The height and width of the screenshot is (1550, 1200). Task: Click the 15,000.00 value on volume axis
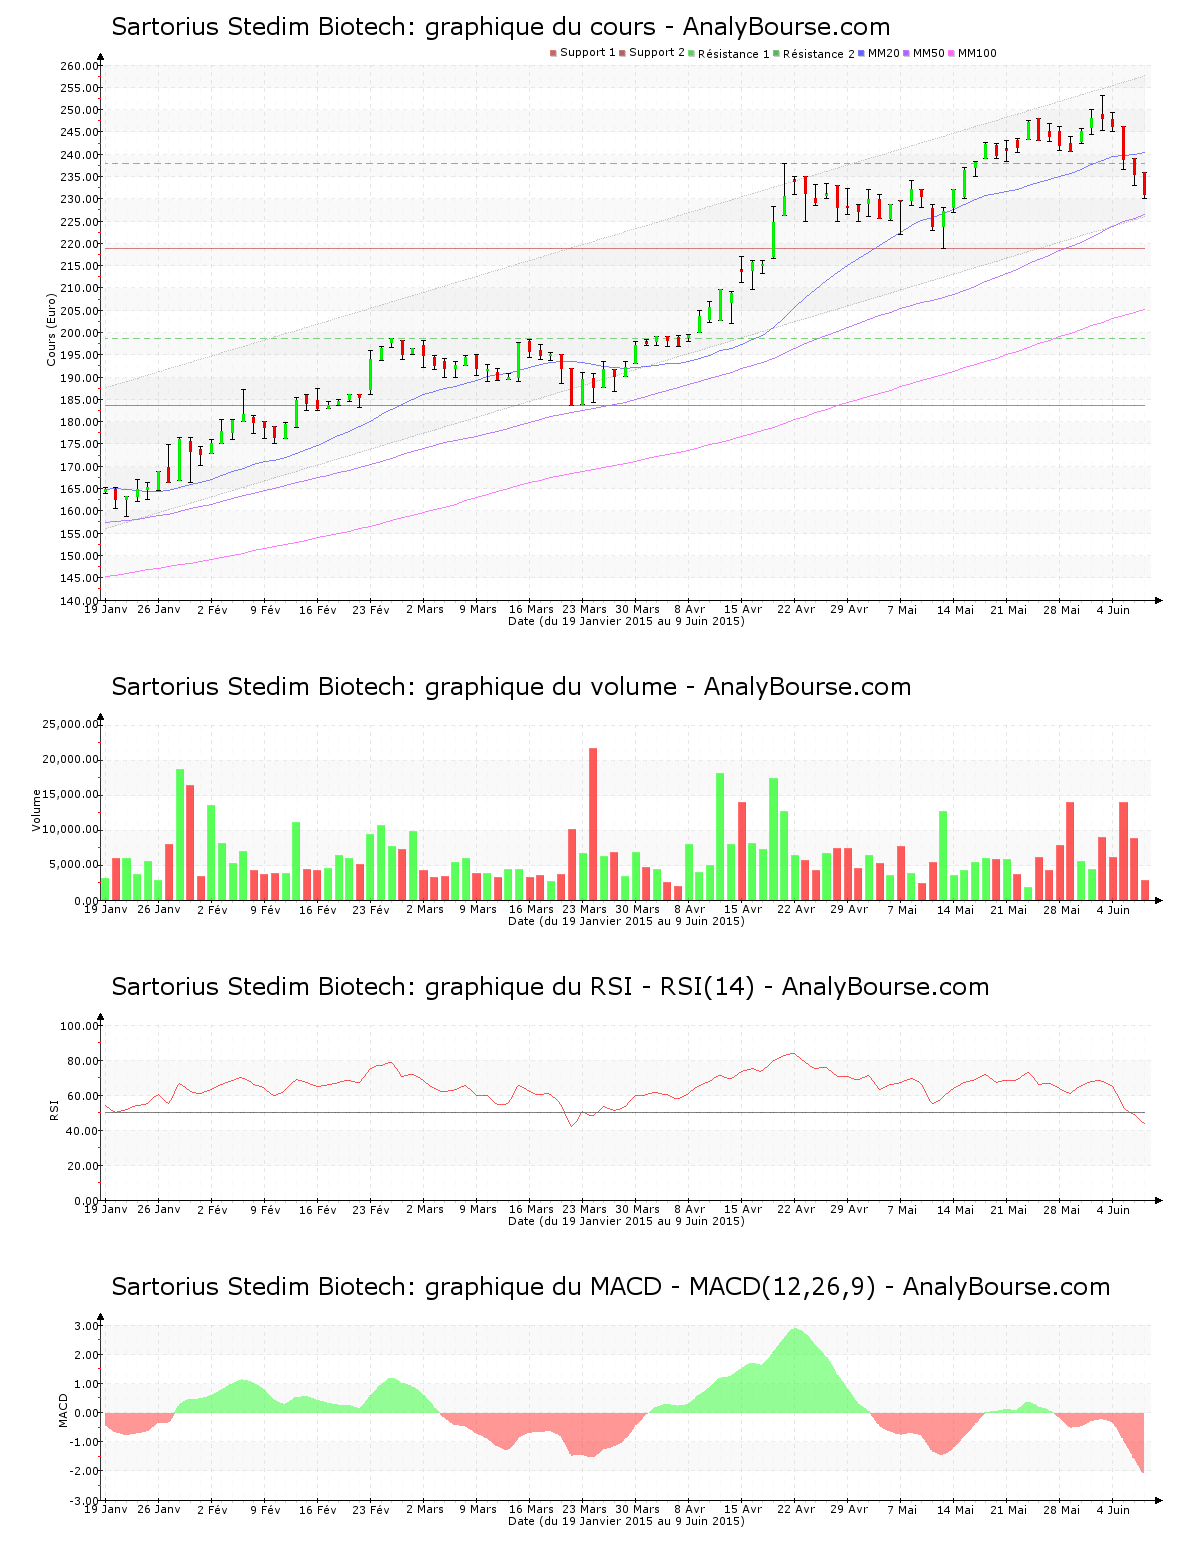point(70,794)
